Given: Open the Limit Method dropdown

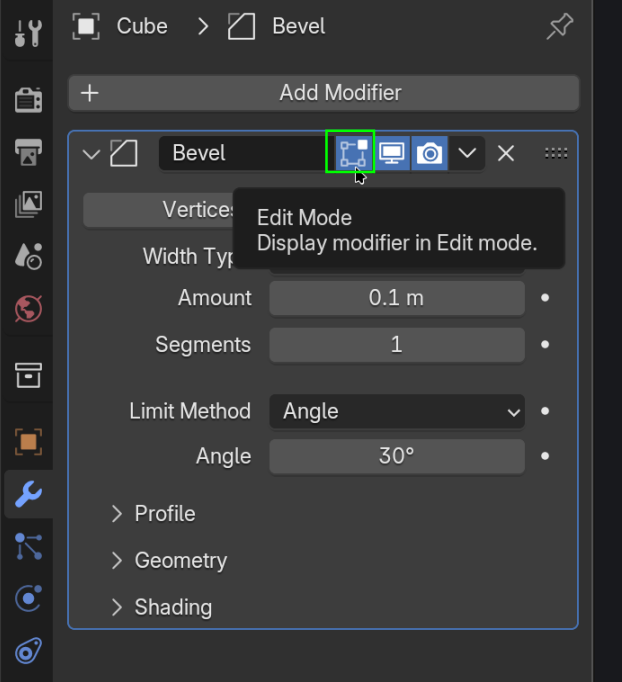Looking at the screenshot, I should tap(396, 411).
